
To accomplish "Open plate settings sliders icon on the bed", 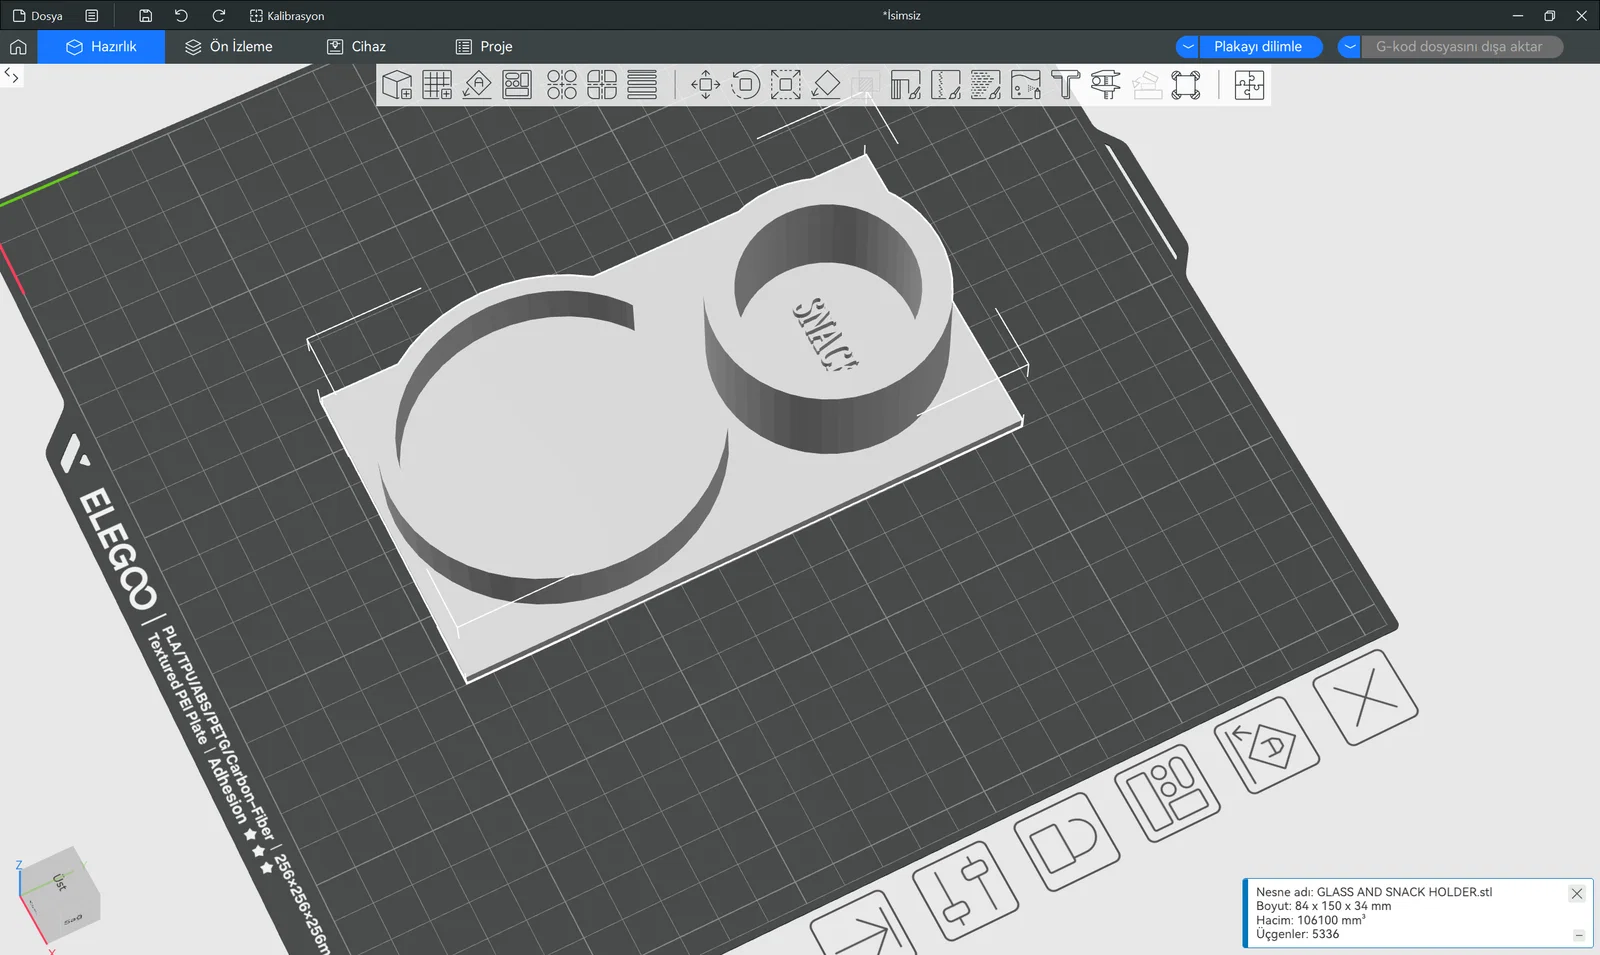I will (x=966, y=890).
